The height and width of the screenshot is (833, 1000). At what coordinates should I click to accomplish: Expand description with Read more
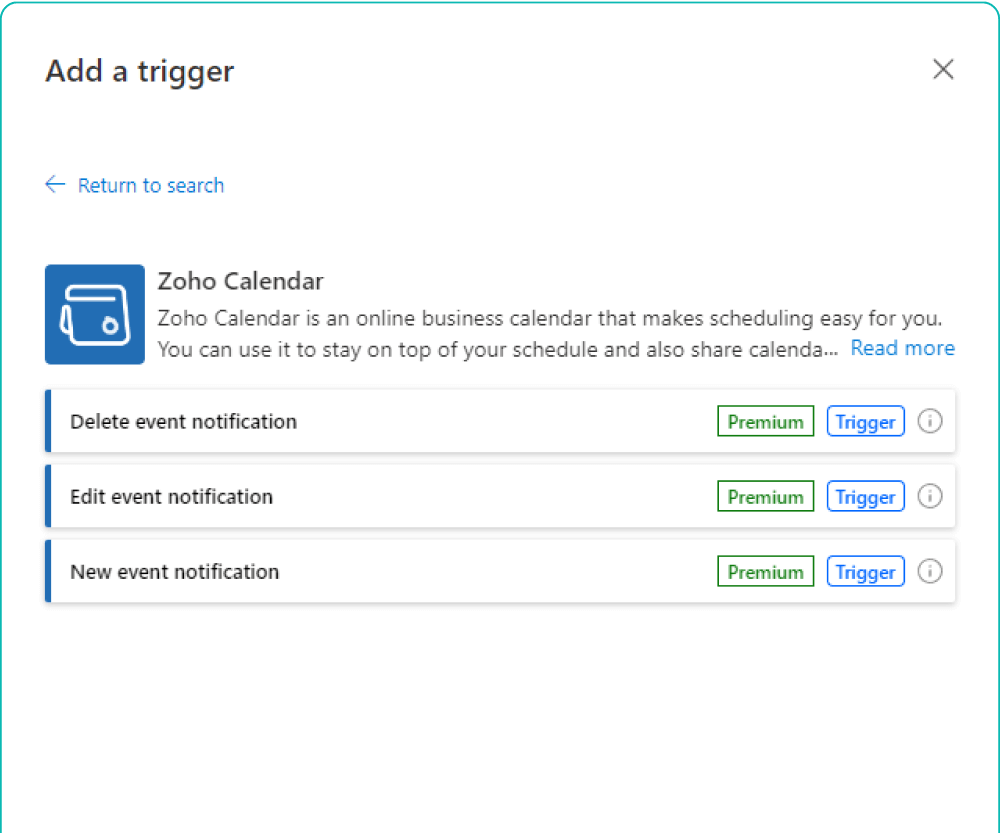tap(902, 348)
